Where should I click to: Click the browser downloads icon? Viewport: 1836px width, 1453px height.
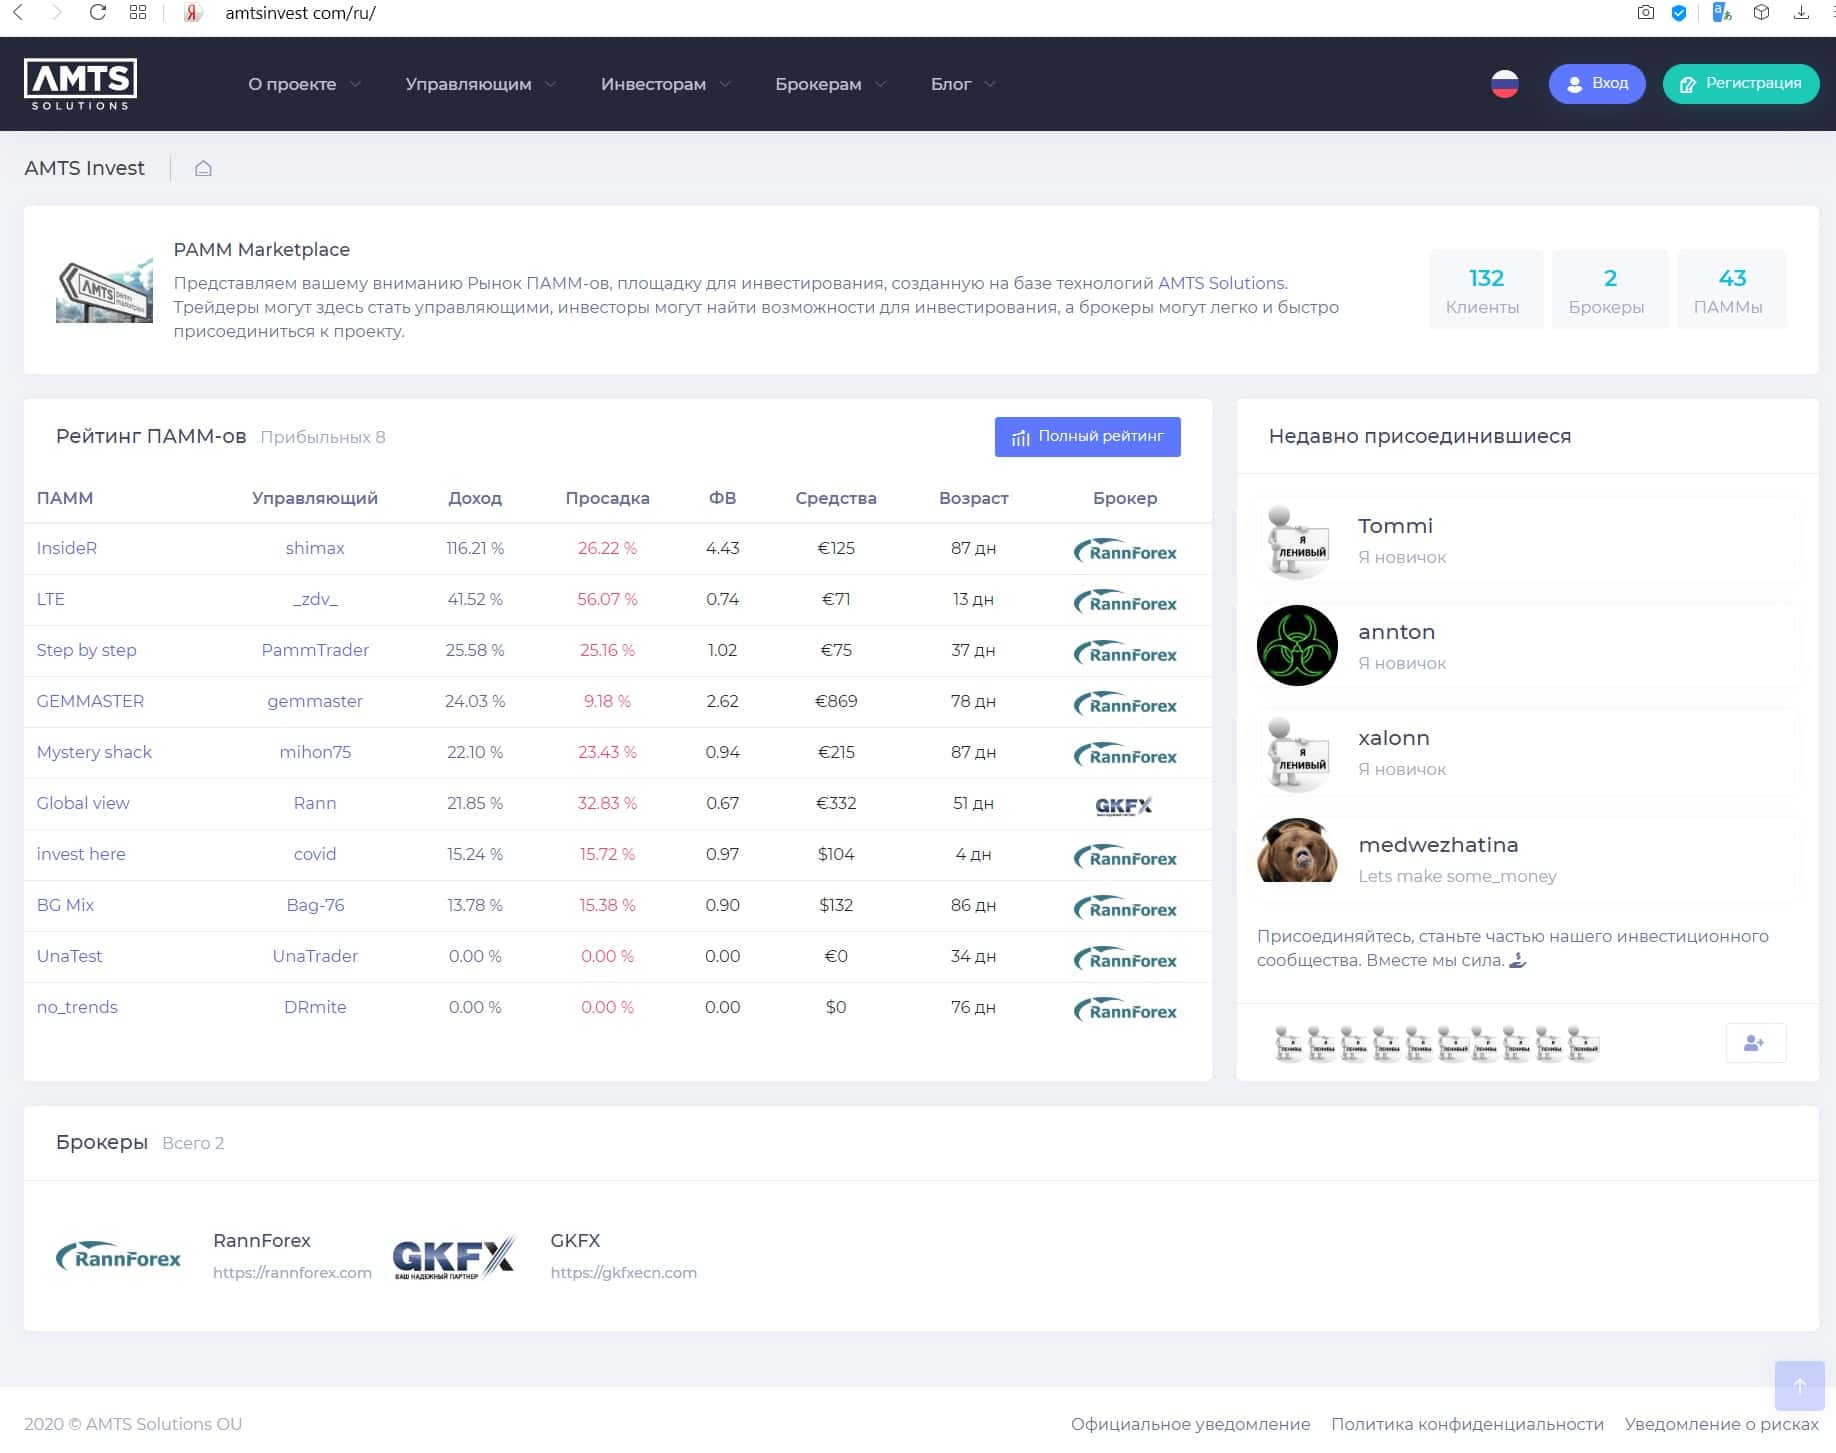tap(1801, 13)
